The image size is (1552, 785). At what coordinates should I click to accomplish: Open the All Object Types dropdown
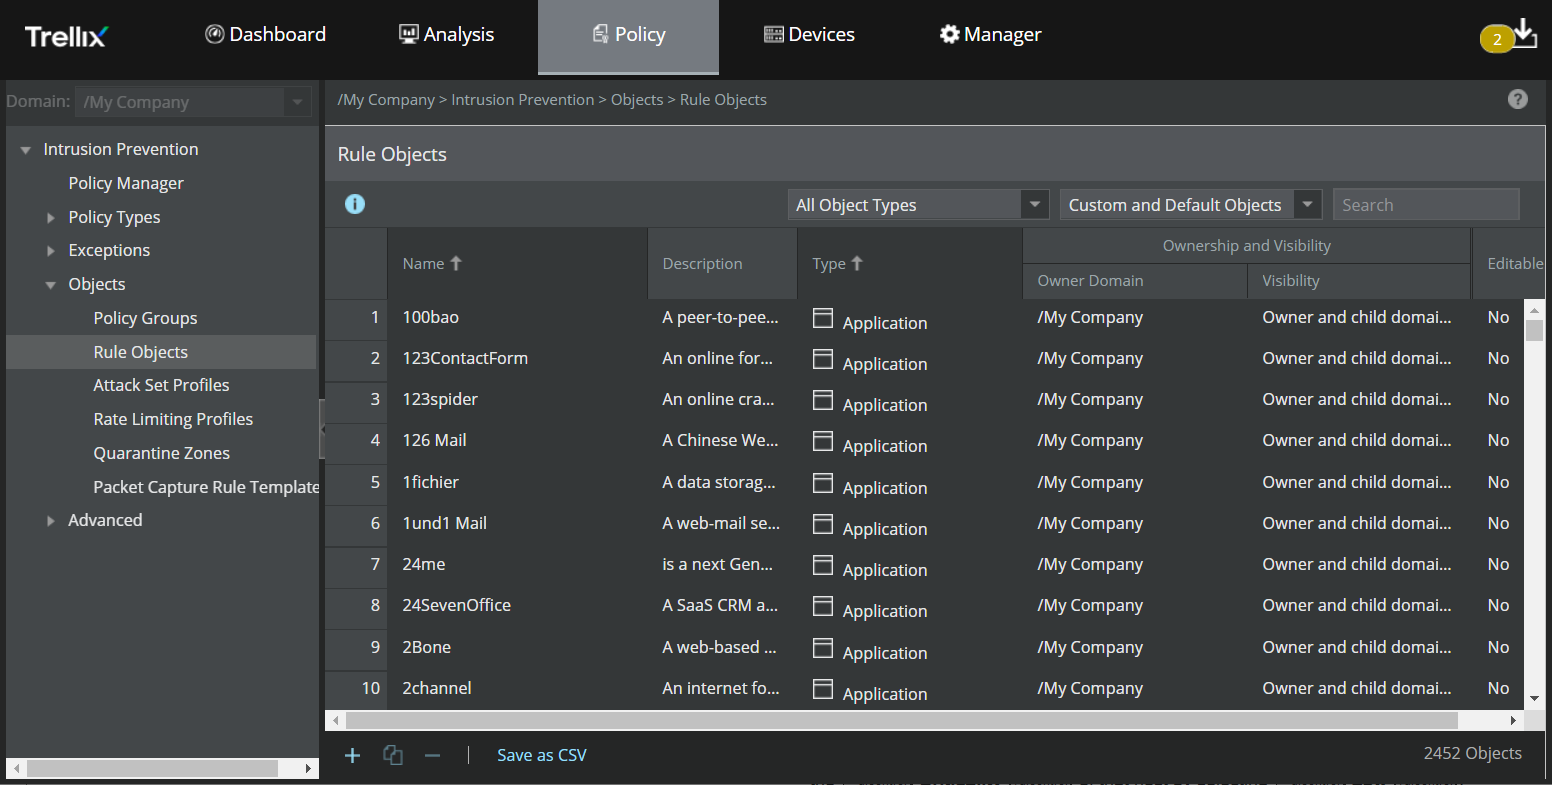click(918, 204)
